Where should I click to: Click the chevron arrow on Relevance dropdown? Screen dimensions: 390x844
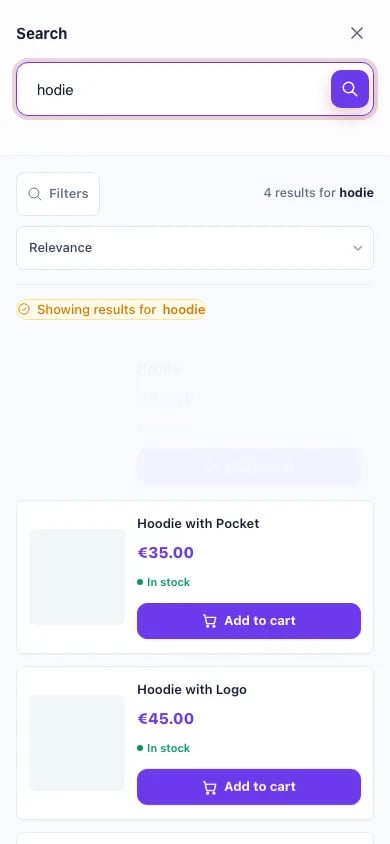(358, 248)
